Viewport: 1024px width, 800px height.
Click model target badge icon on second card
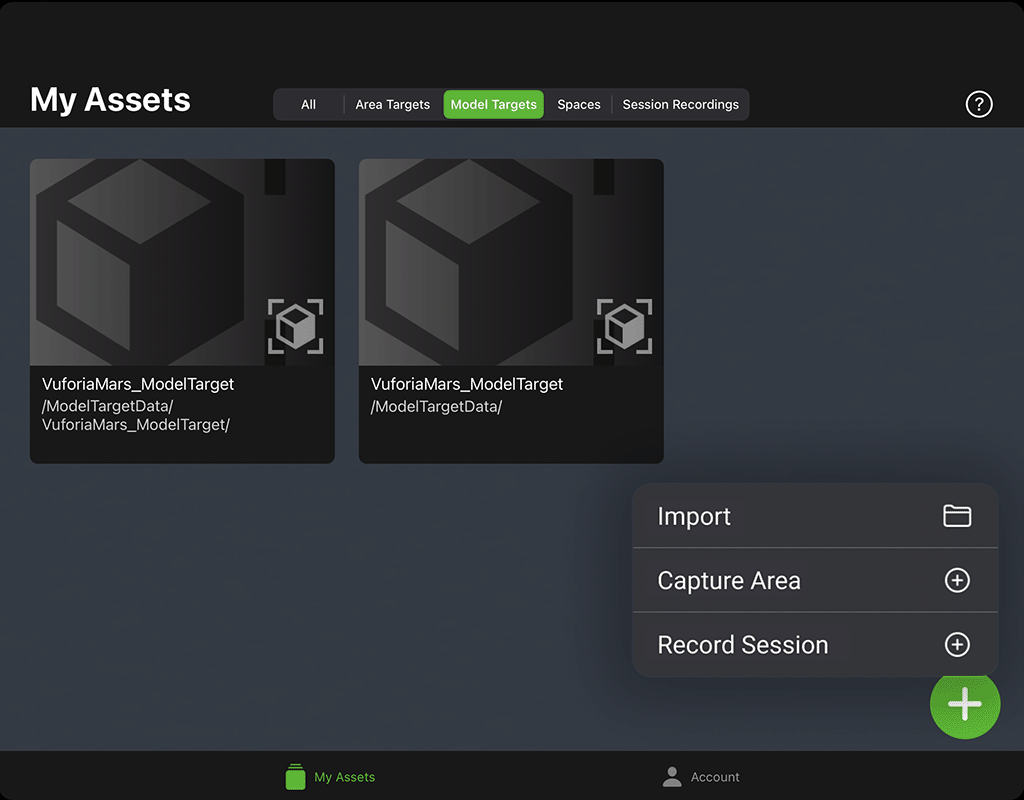624,326
